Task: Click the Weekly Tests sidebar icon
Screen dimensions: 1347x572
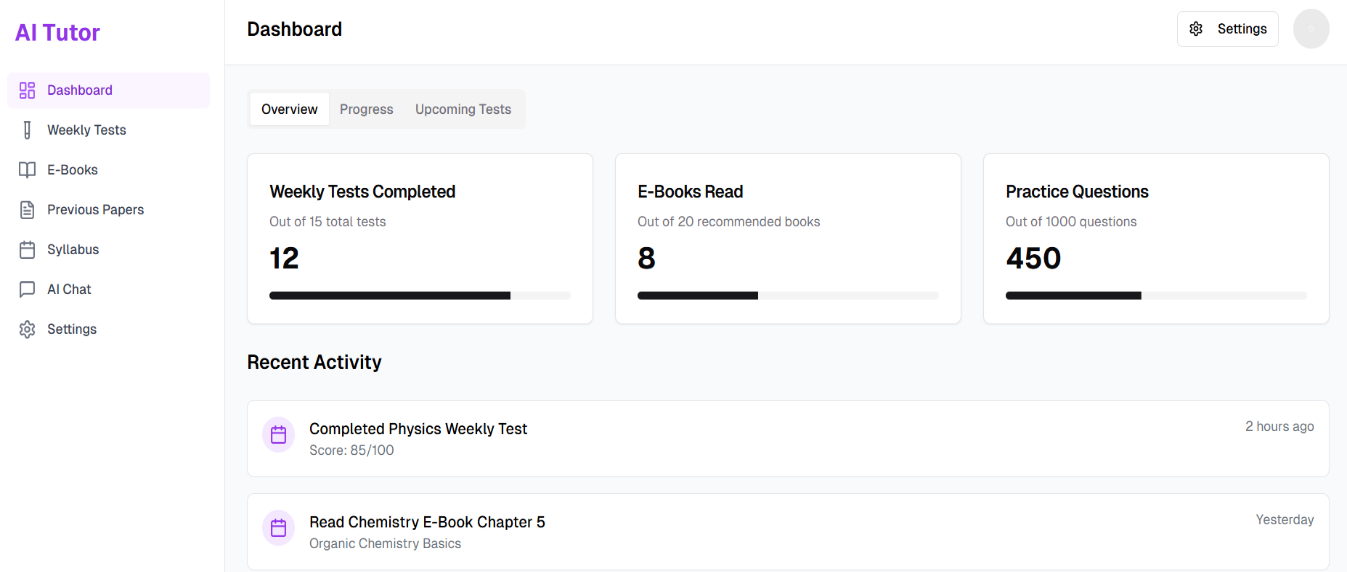Action: point(27,130)
